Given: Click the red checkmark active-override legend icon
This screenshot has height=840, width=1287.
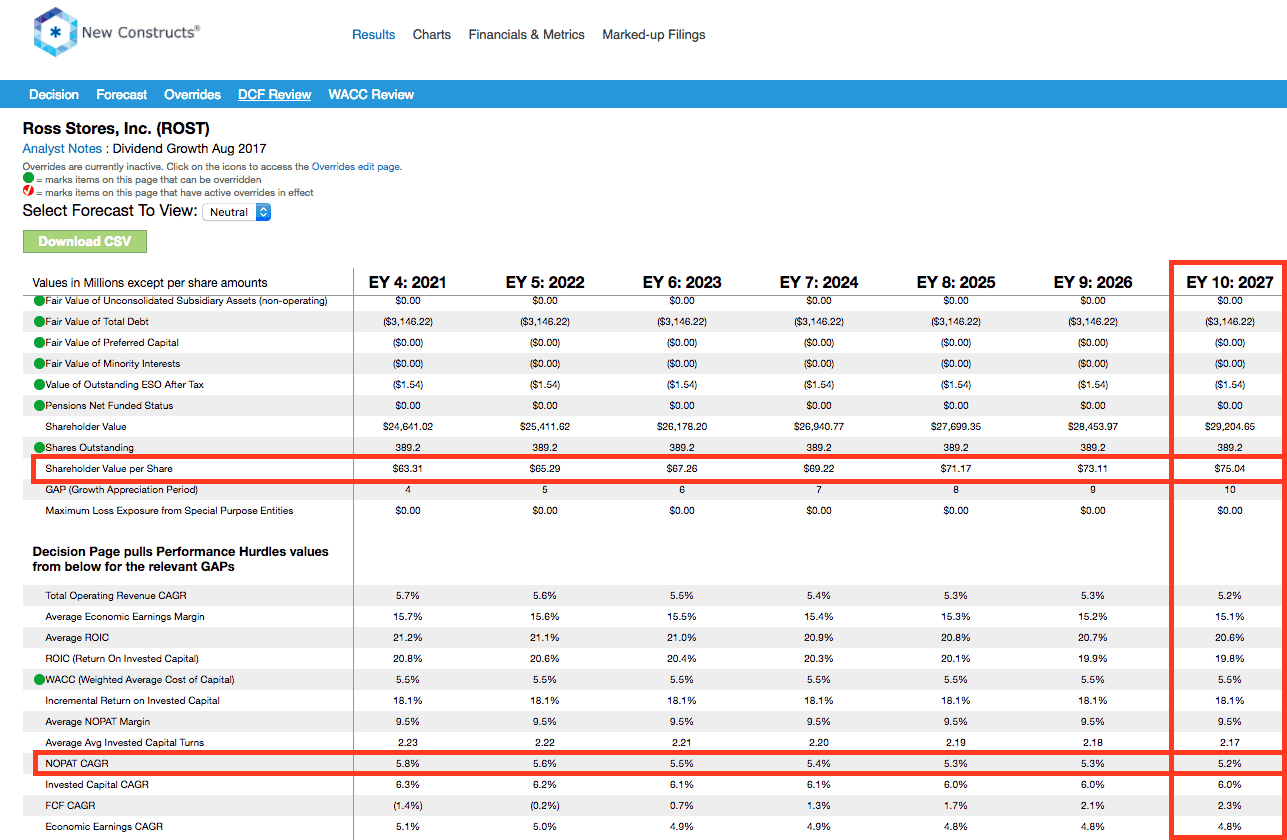Looking at the screenshot, I should click(28, 192).
